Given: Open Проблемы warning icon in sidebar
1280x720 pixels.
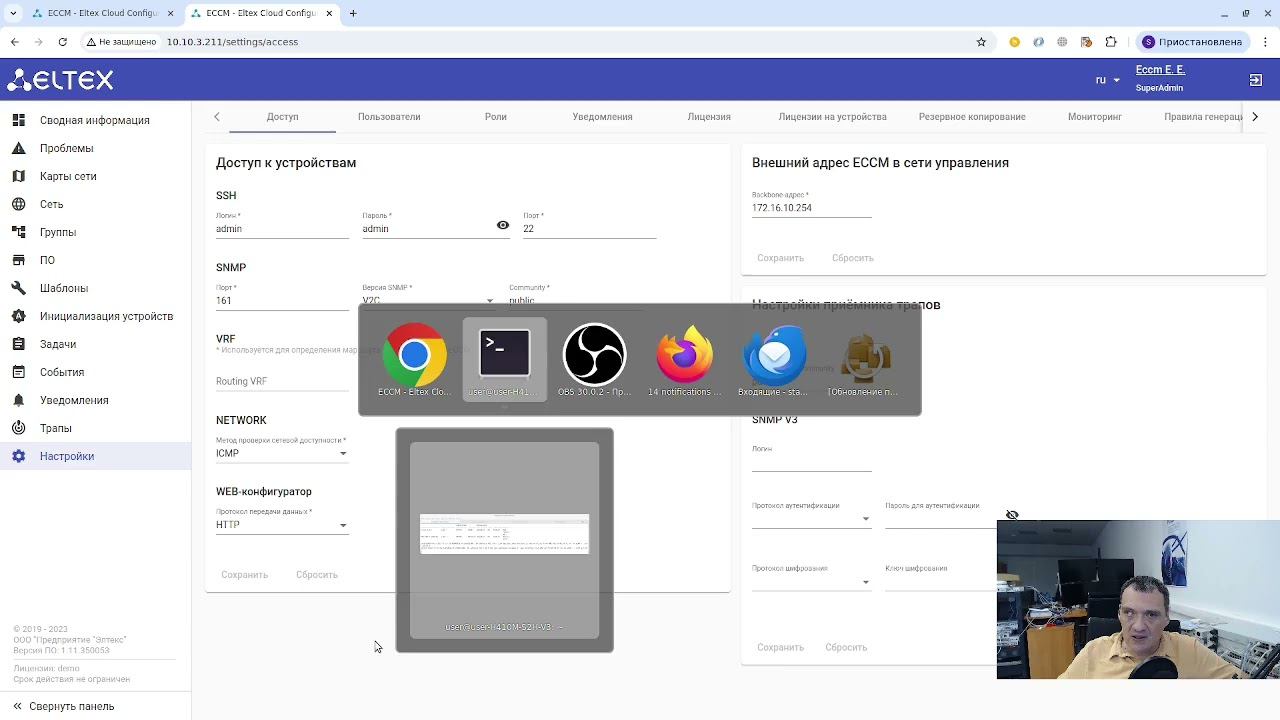Looking at the screenshot, I should [18, 148].
